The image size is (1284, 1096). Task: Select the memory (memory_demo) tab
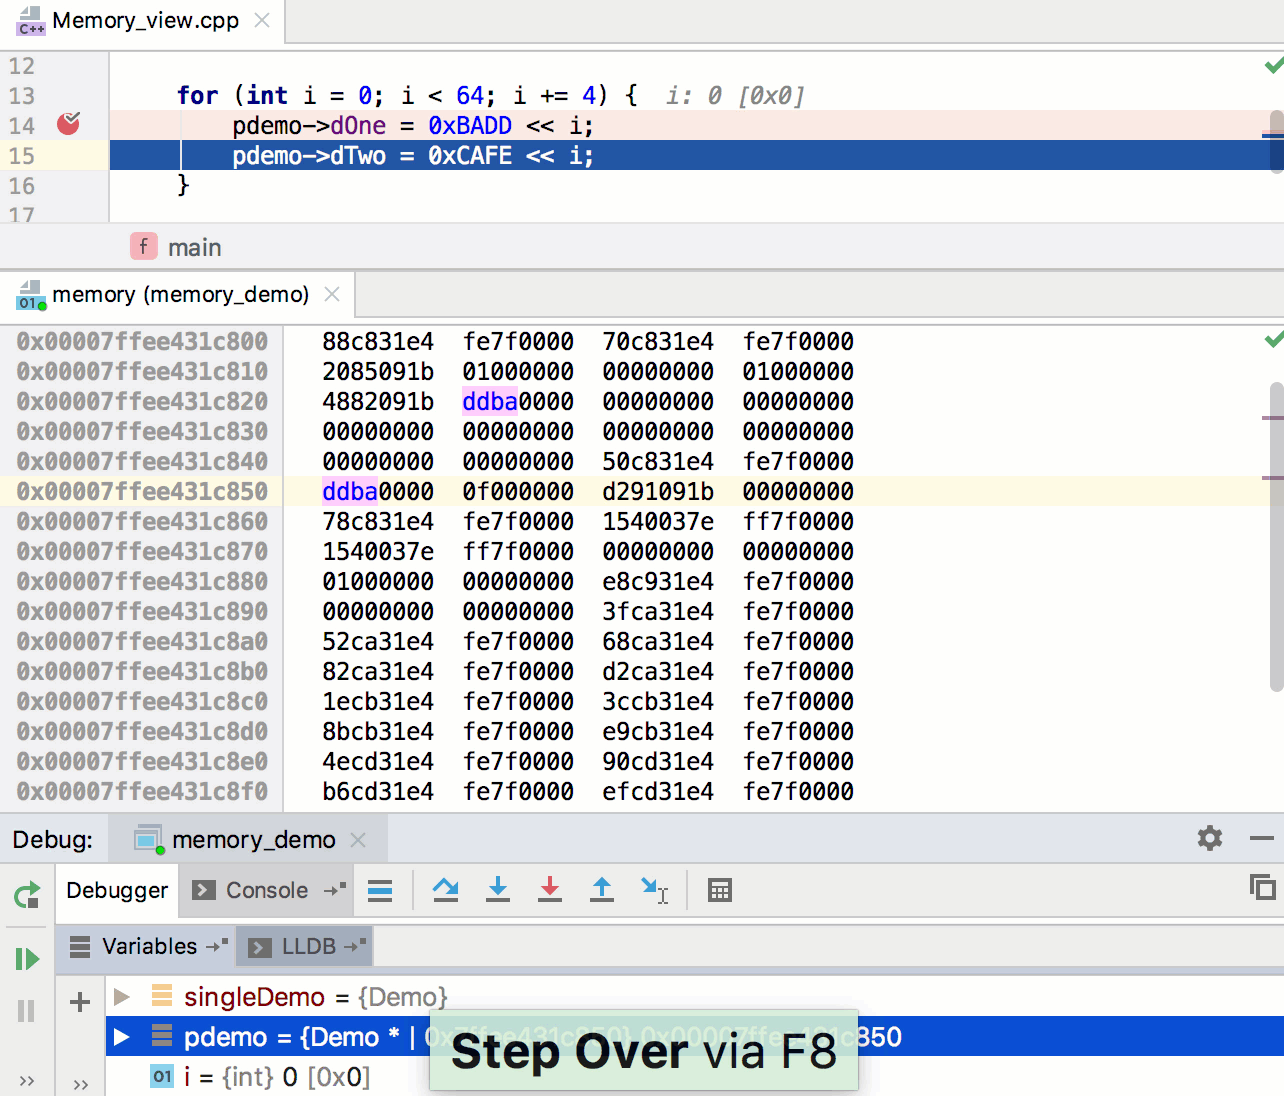tap(180, 295)
